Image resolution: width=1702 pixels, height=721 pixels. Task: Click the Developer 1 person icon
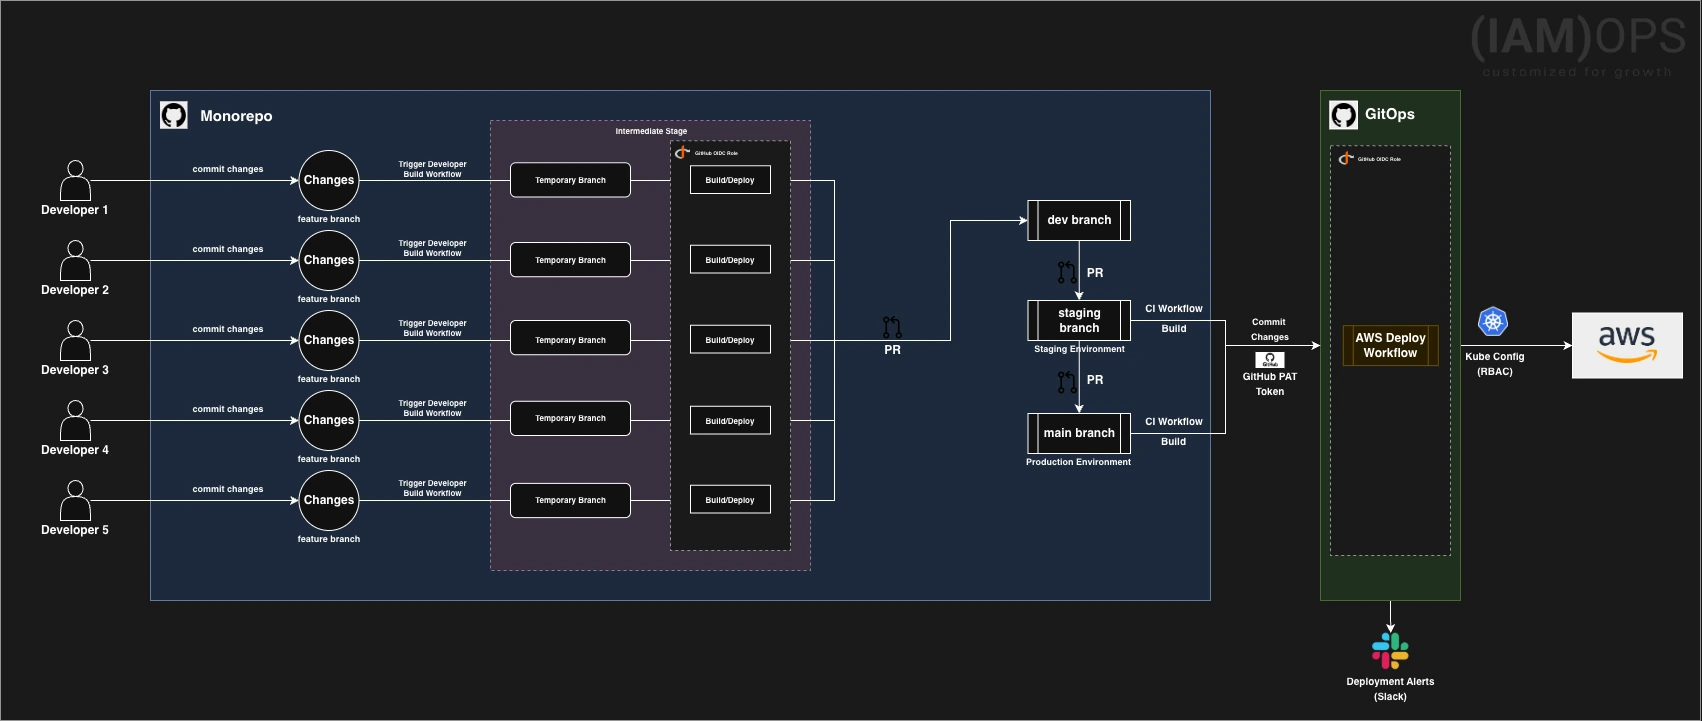tap(75, 181)
